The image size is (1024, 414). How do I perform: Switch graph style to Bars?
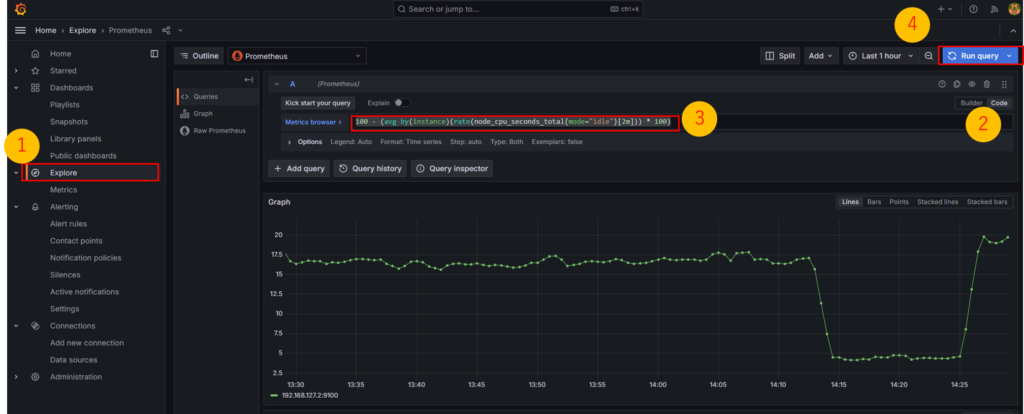pos(874,202)
